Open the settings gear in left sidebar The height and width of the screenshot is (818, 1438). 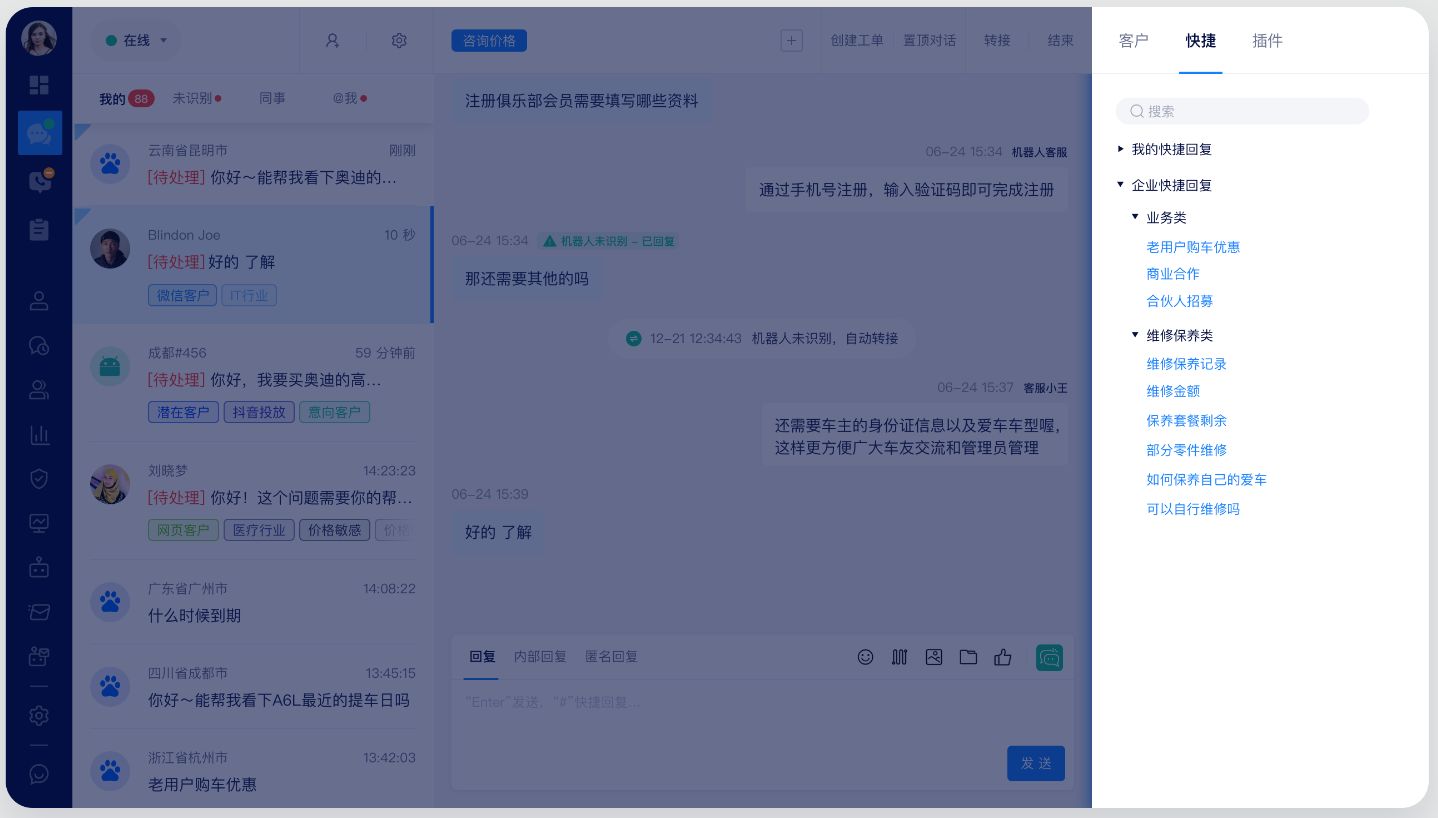(39, 716)
